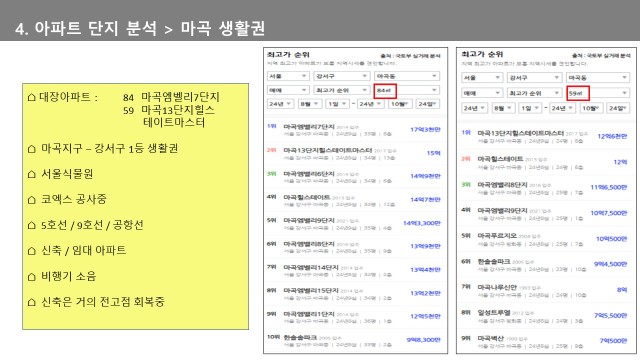Open the 8월 start month dropdown in the 84㎡ panel
This screenshot has width=640, height=360.
tap(309, 104)
